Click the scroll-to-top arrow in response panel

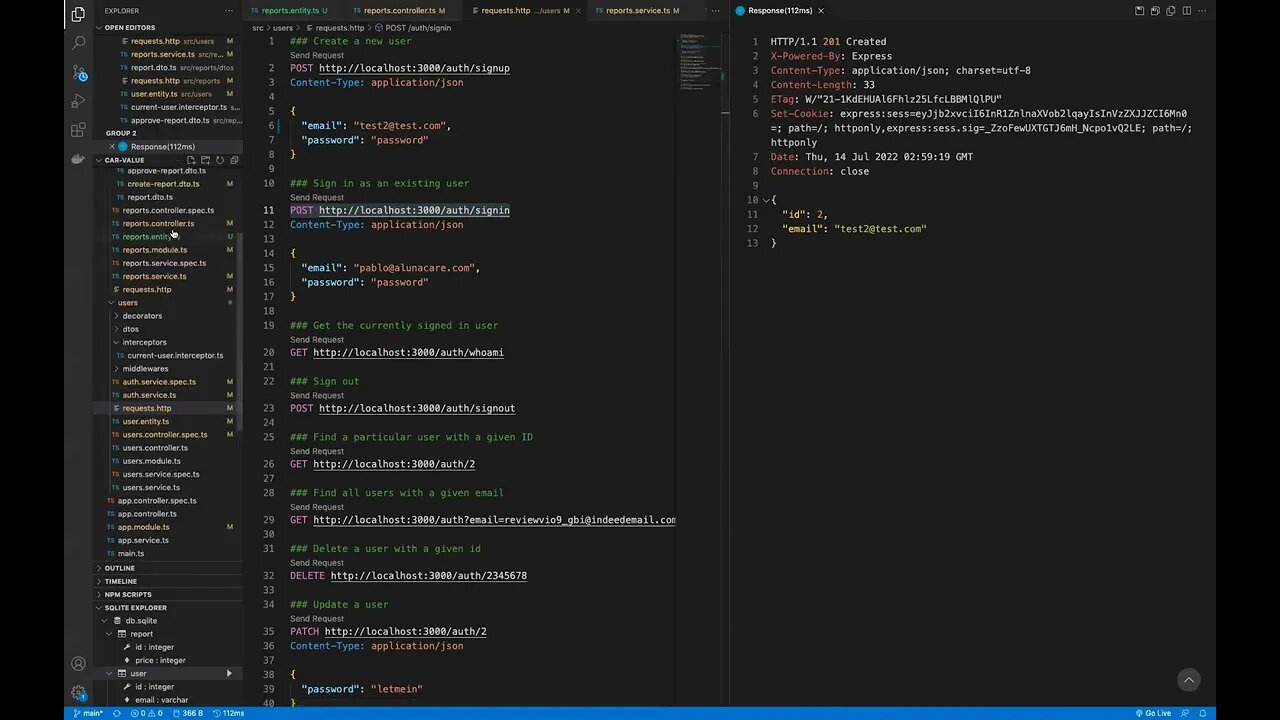tap(1189, 680)
